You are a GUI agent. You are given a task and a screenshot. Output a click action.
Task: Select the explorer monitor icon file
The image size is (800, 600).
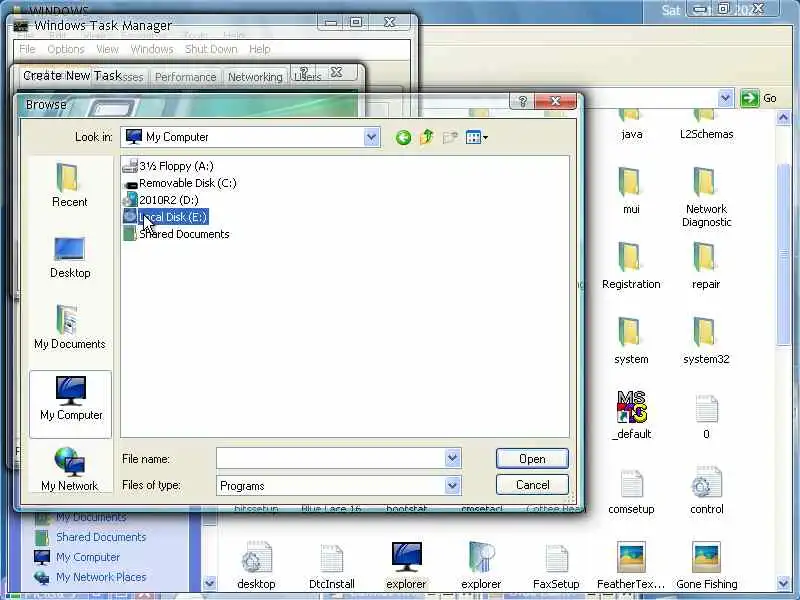[x=406, y=565]
